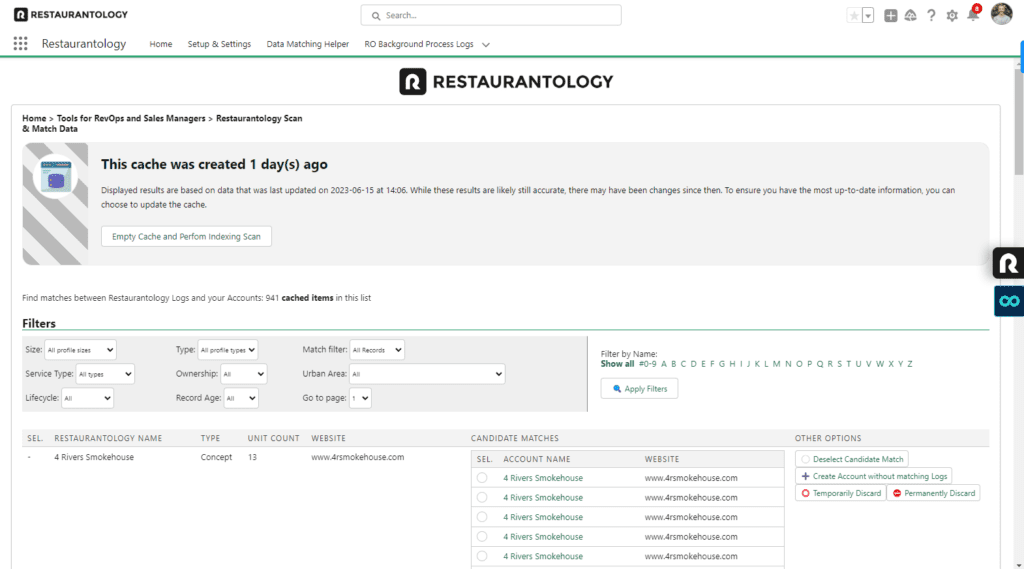Screen dimensions: 1024x569
Task: Open Restaurantology side panel tab
Action: (x=1008, y=263)
